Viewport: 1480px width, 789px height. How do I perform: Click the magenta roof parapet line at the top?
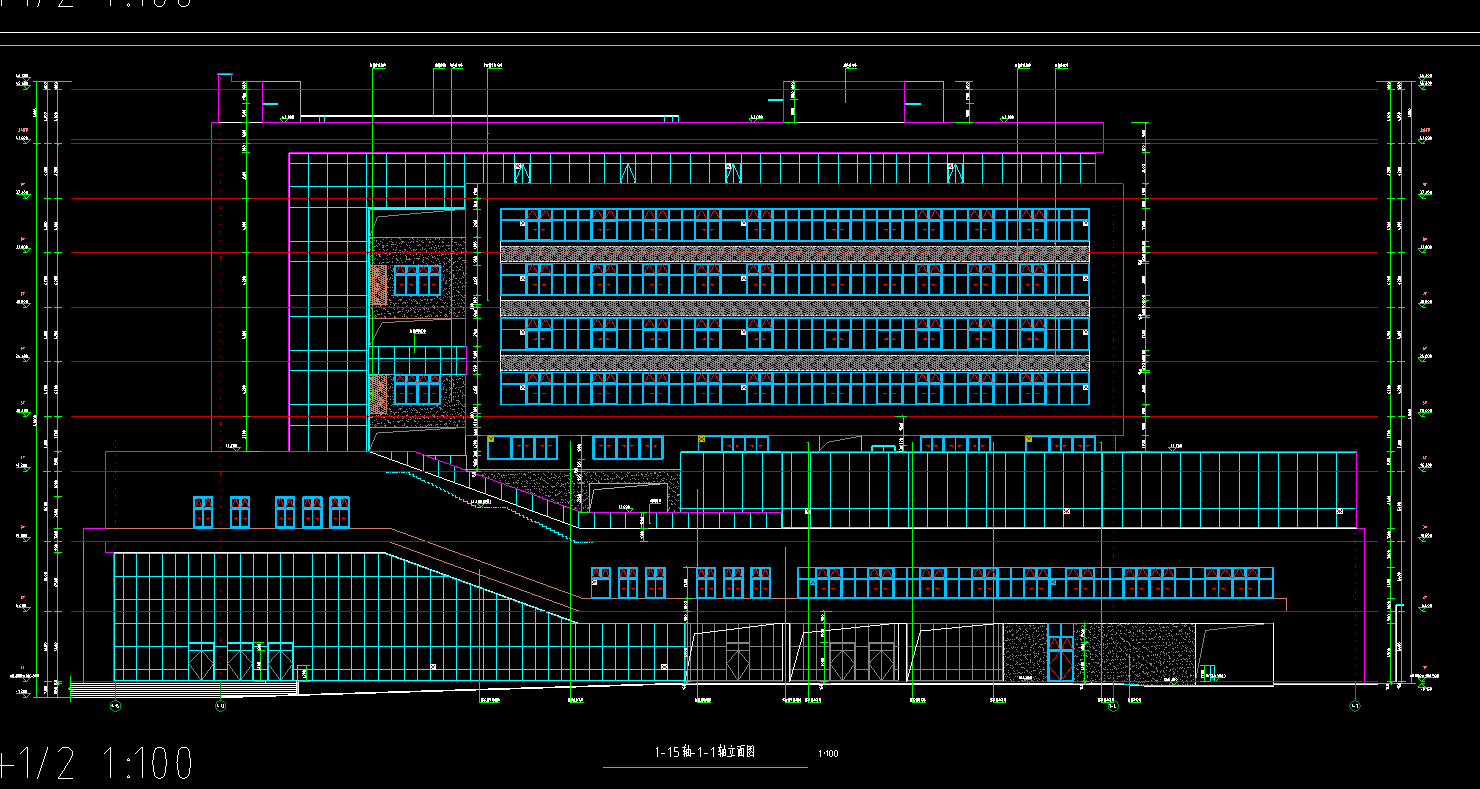click(x=657, y=123)
